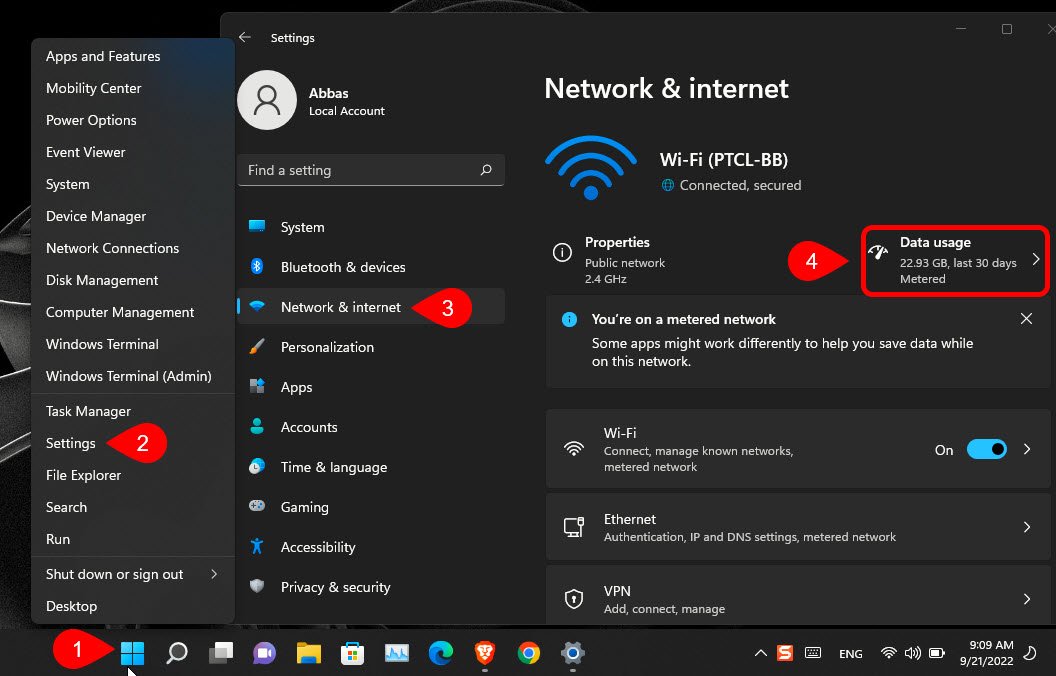This screenshot has width=1056, height=676.
Task: Launch Microsoft Edge from the taskbar
Action: coord(440,653)
